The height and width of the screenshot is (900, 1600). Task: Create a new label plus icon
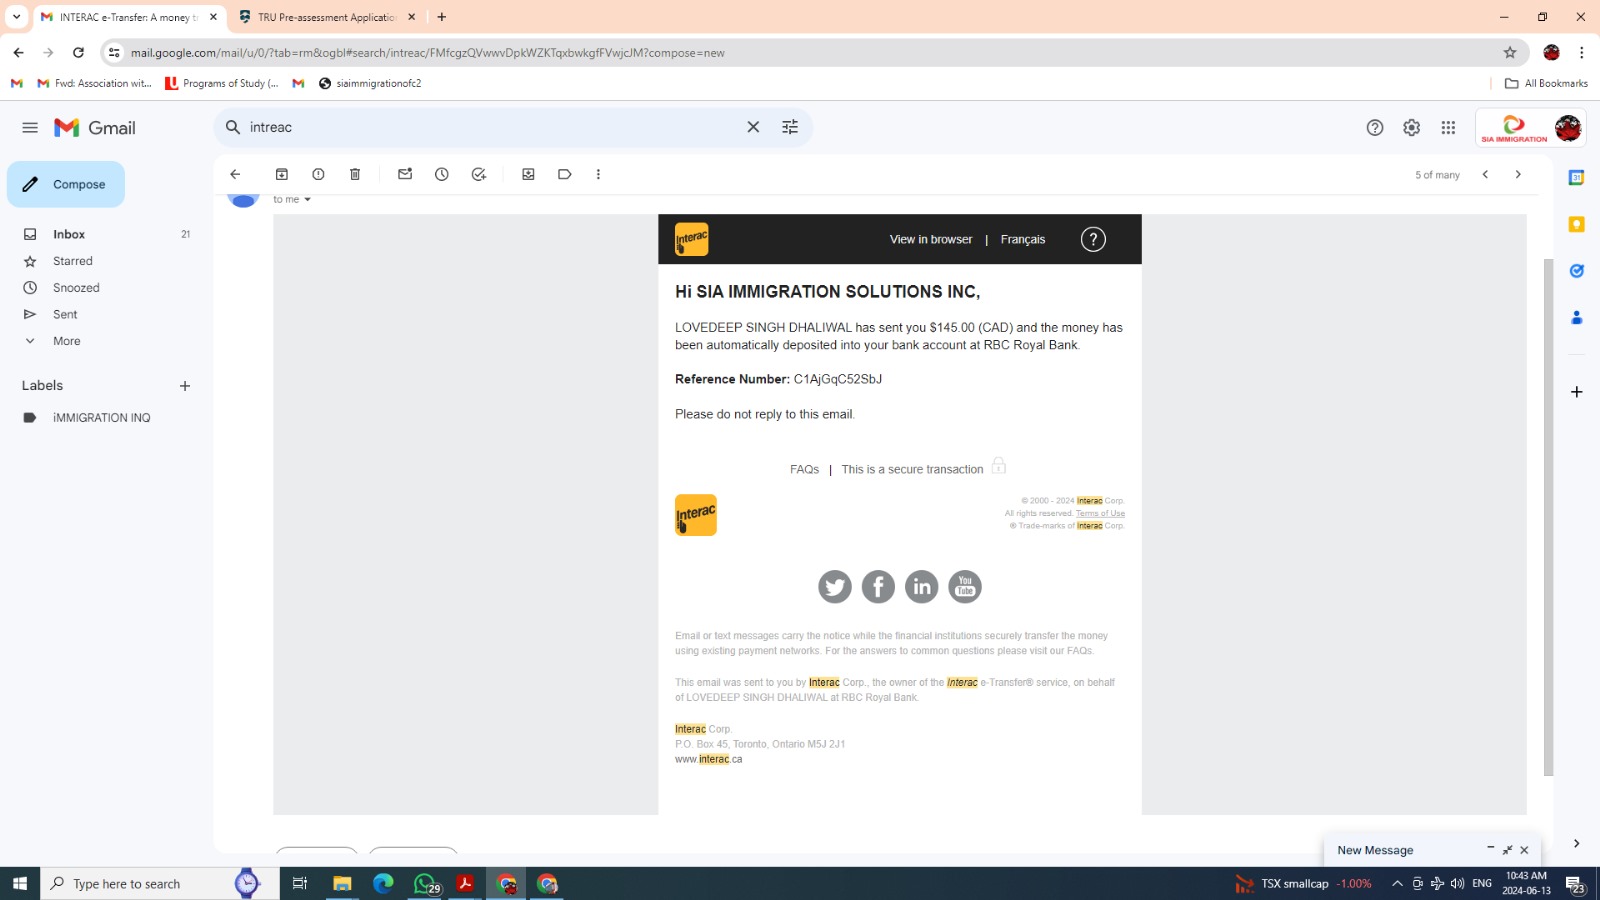click(185, 386)
